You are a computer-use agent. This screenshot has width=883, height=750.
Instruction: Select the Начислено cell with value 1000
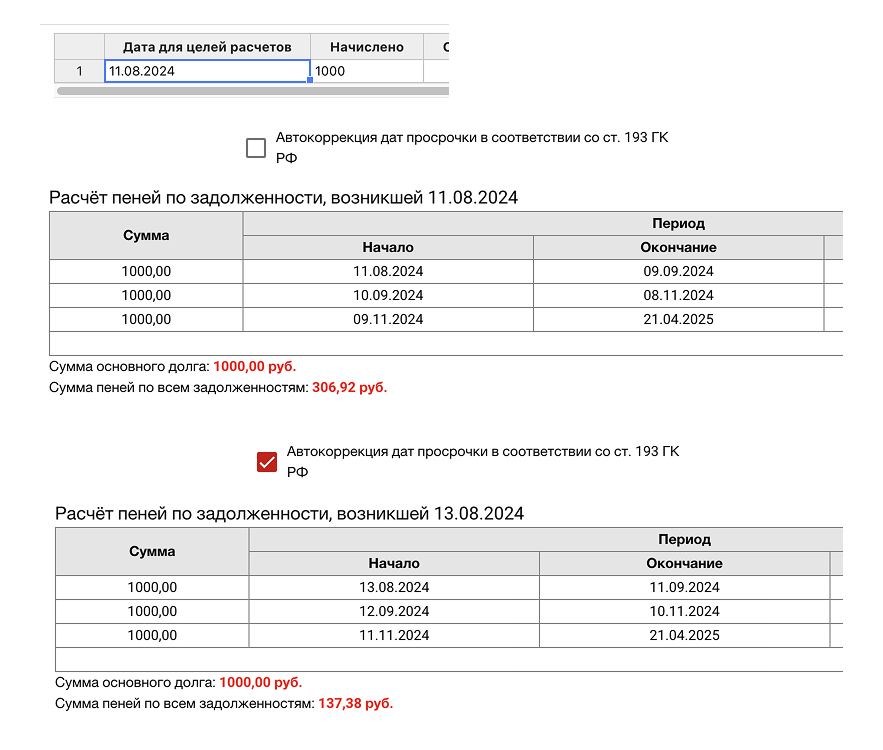tap(367, 71)
